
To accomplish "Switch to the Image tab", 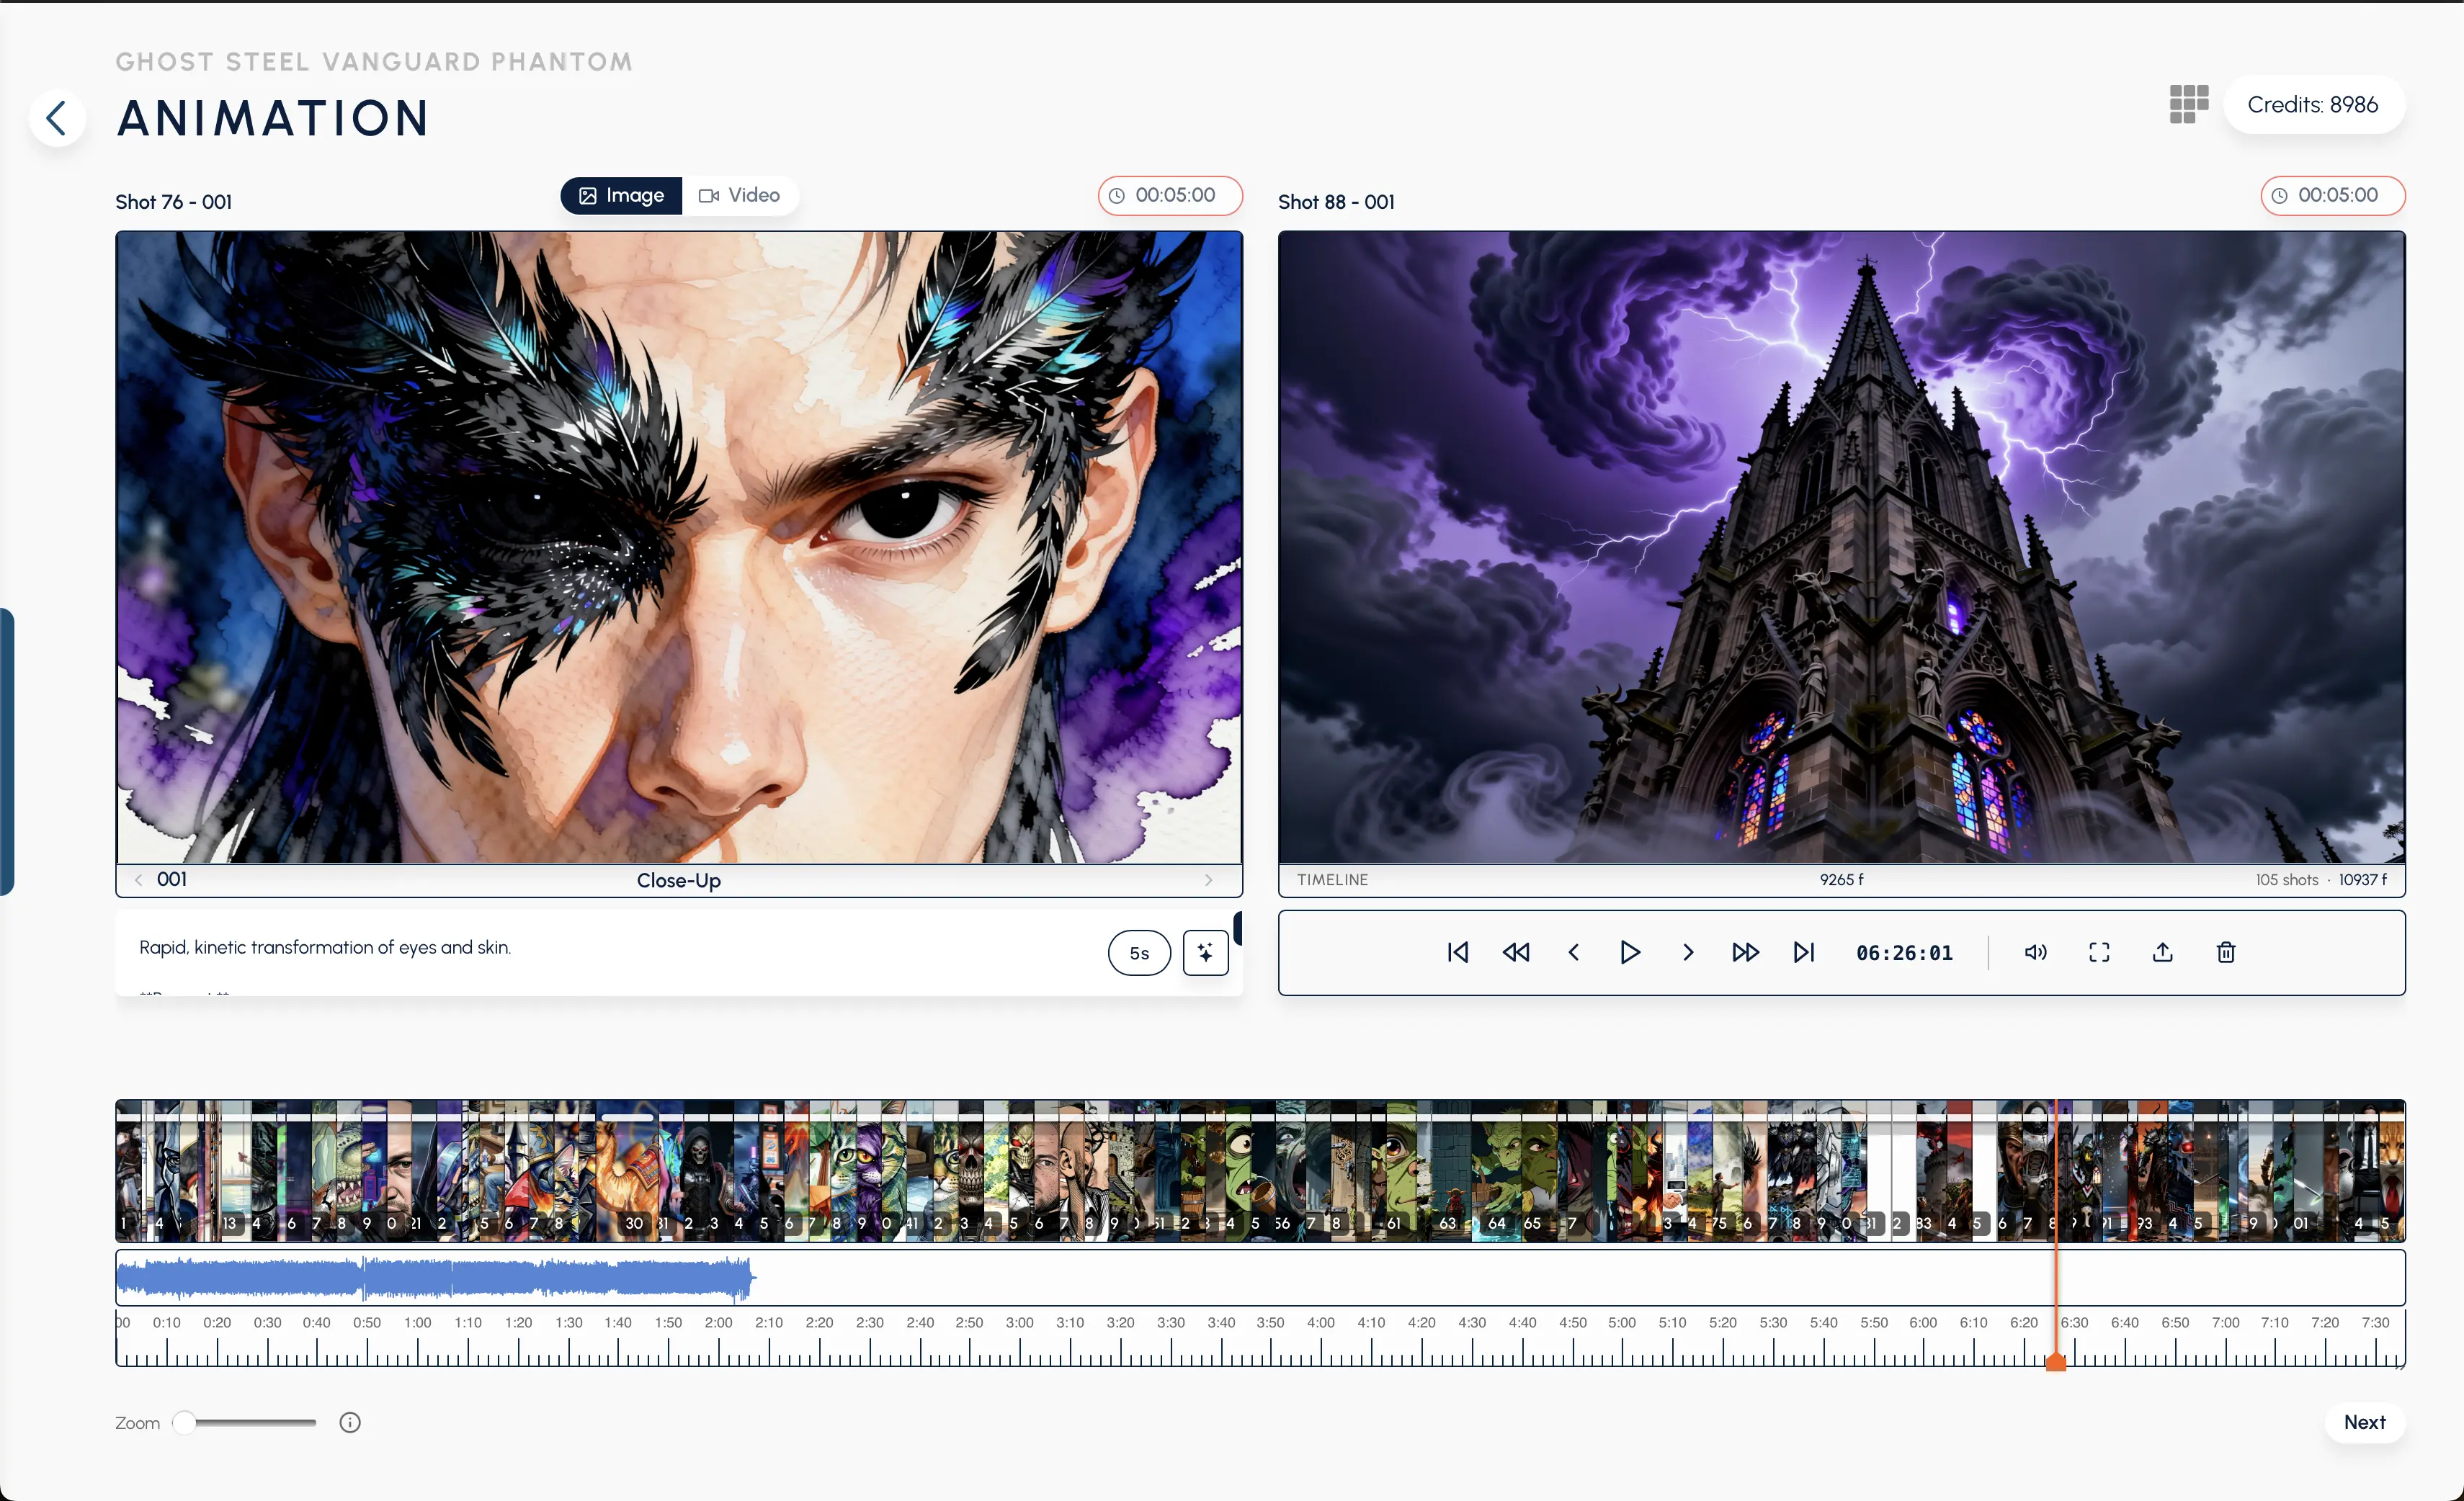I will coord(621,195).
